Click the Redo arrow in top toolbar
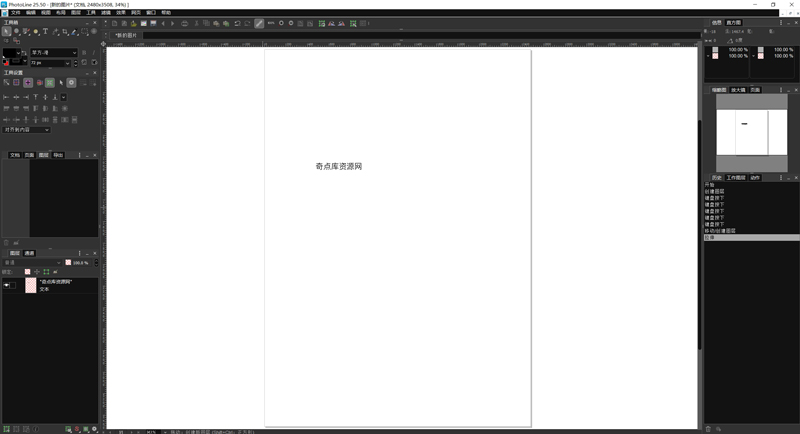Image resolution: width=800 pixels, height=434 pixels. pyautogui.click(x=246, y=23)
